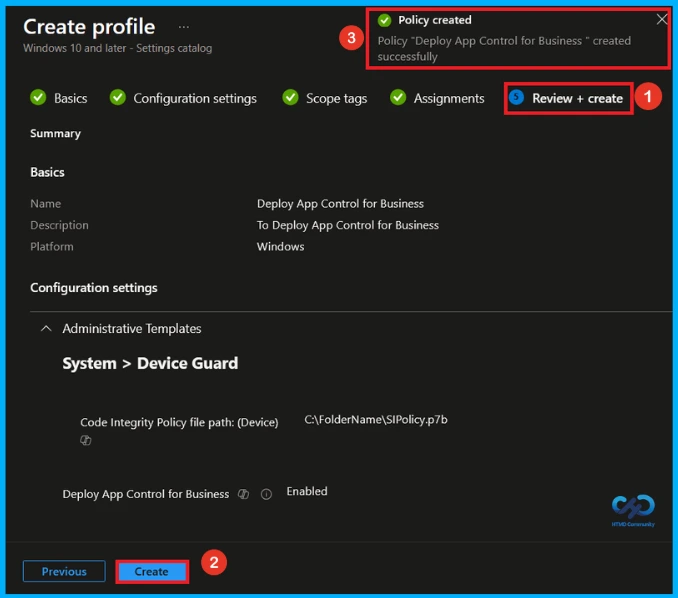Select the description 'To Deploy App Control for Business'
678x598 pixels.
click(348, 225)
